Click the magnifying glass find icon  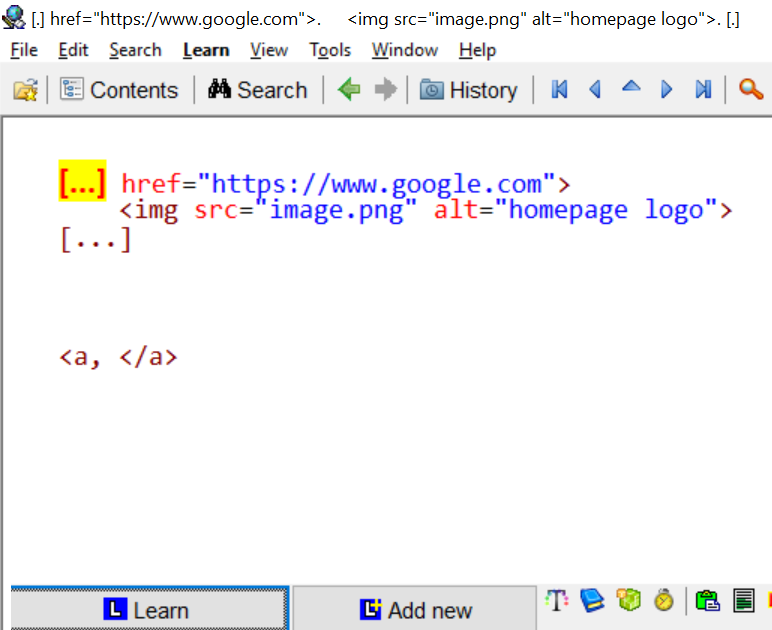click(751, 90)
